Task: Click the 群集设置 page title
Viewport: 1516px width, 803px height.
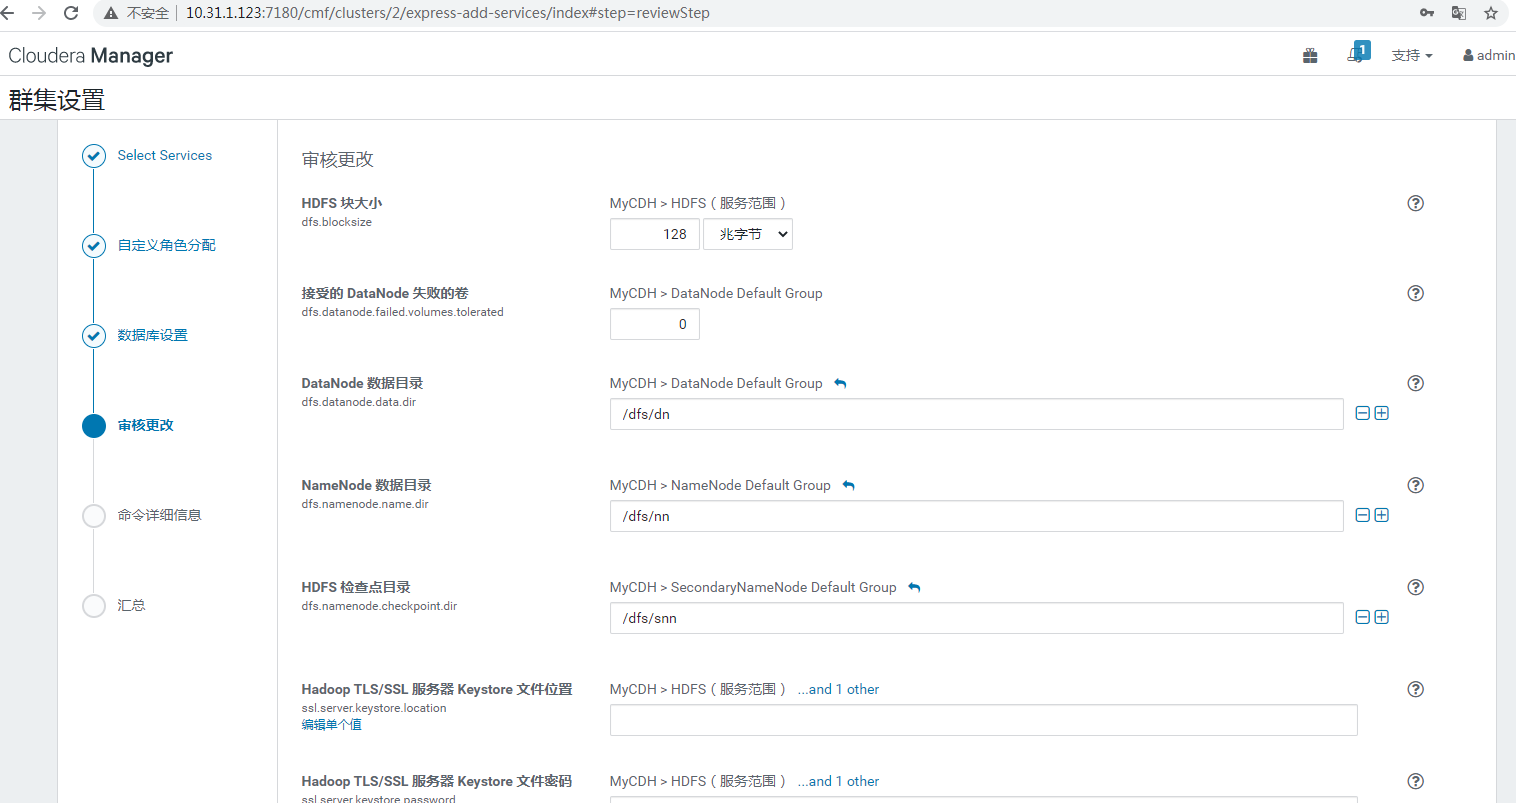Action: (57, 100)
